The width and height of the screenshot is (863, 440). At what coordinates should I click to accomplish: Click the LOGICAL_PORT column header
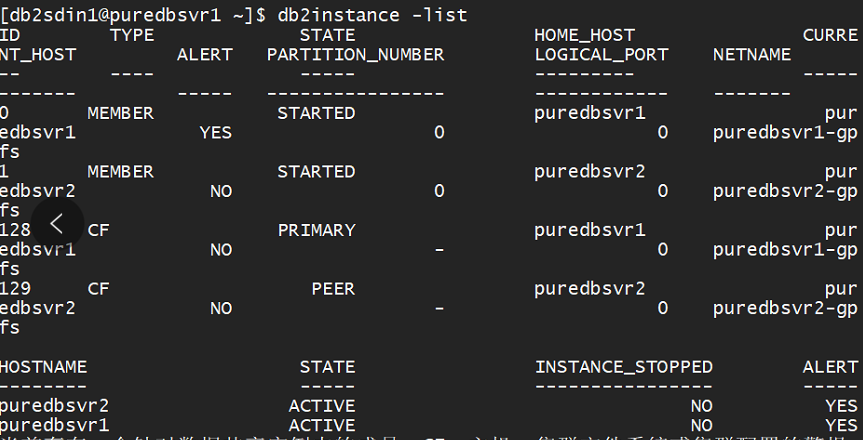point(601,54)
